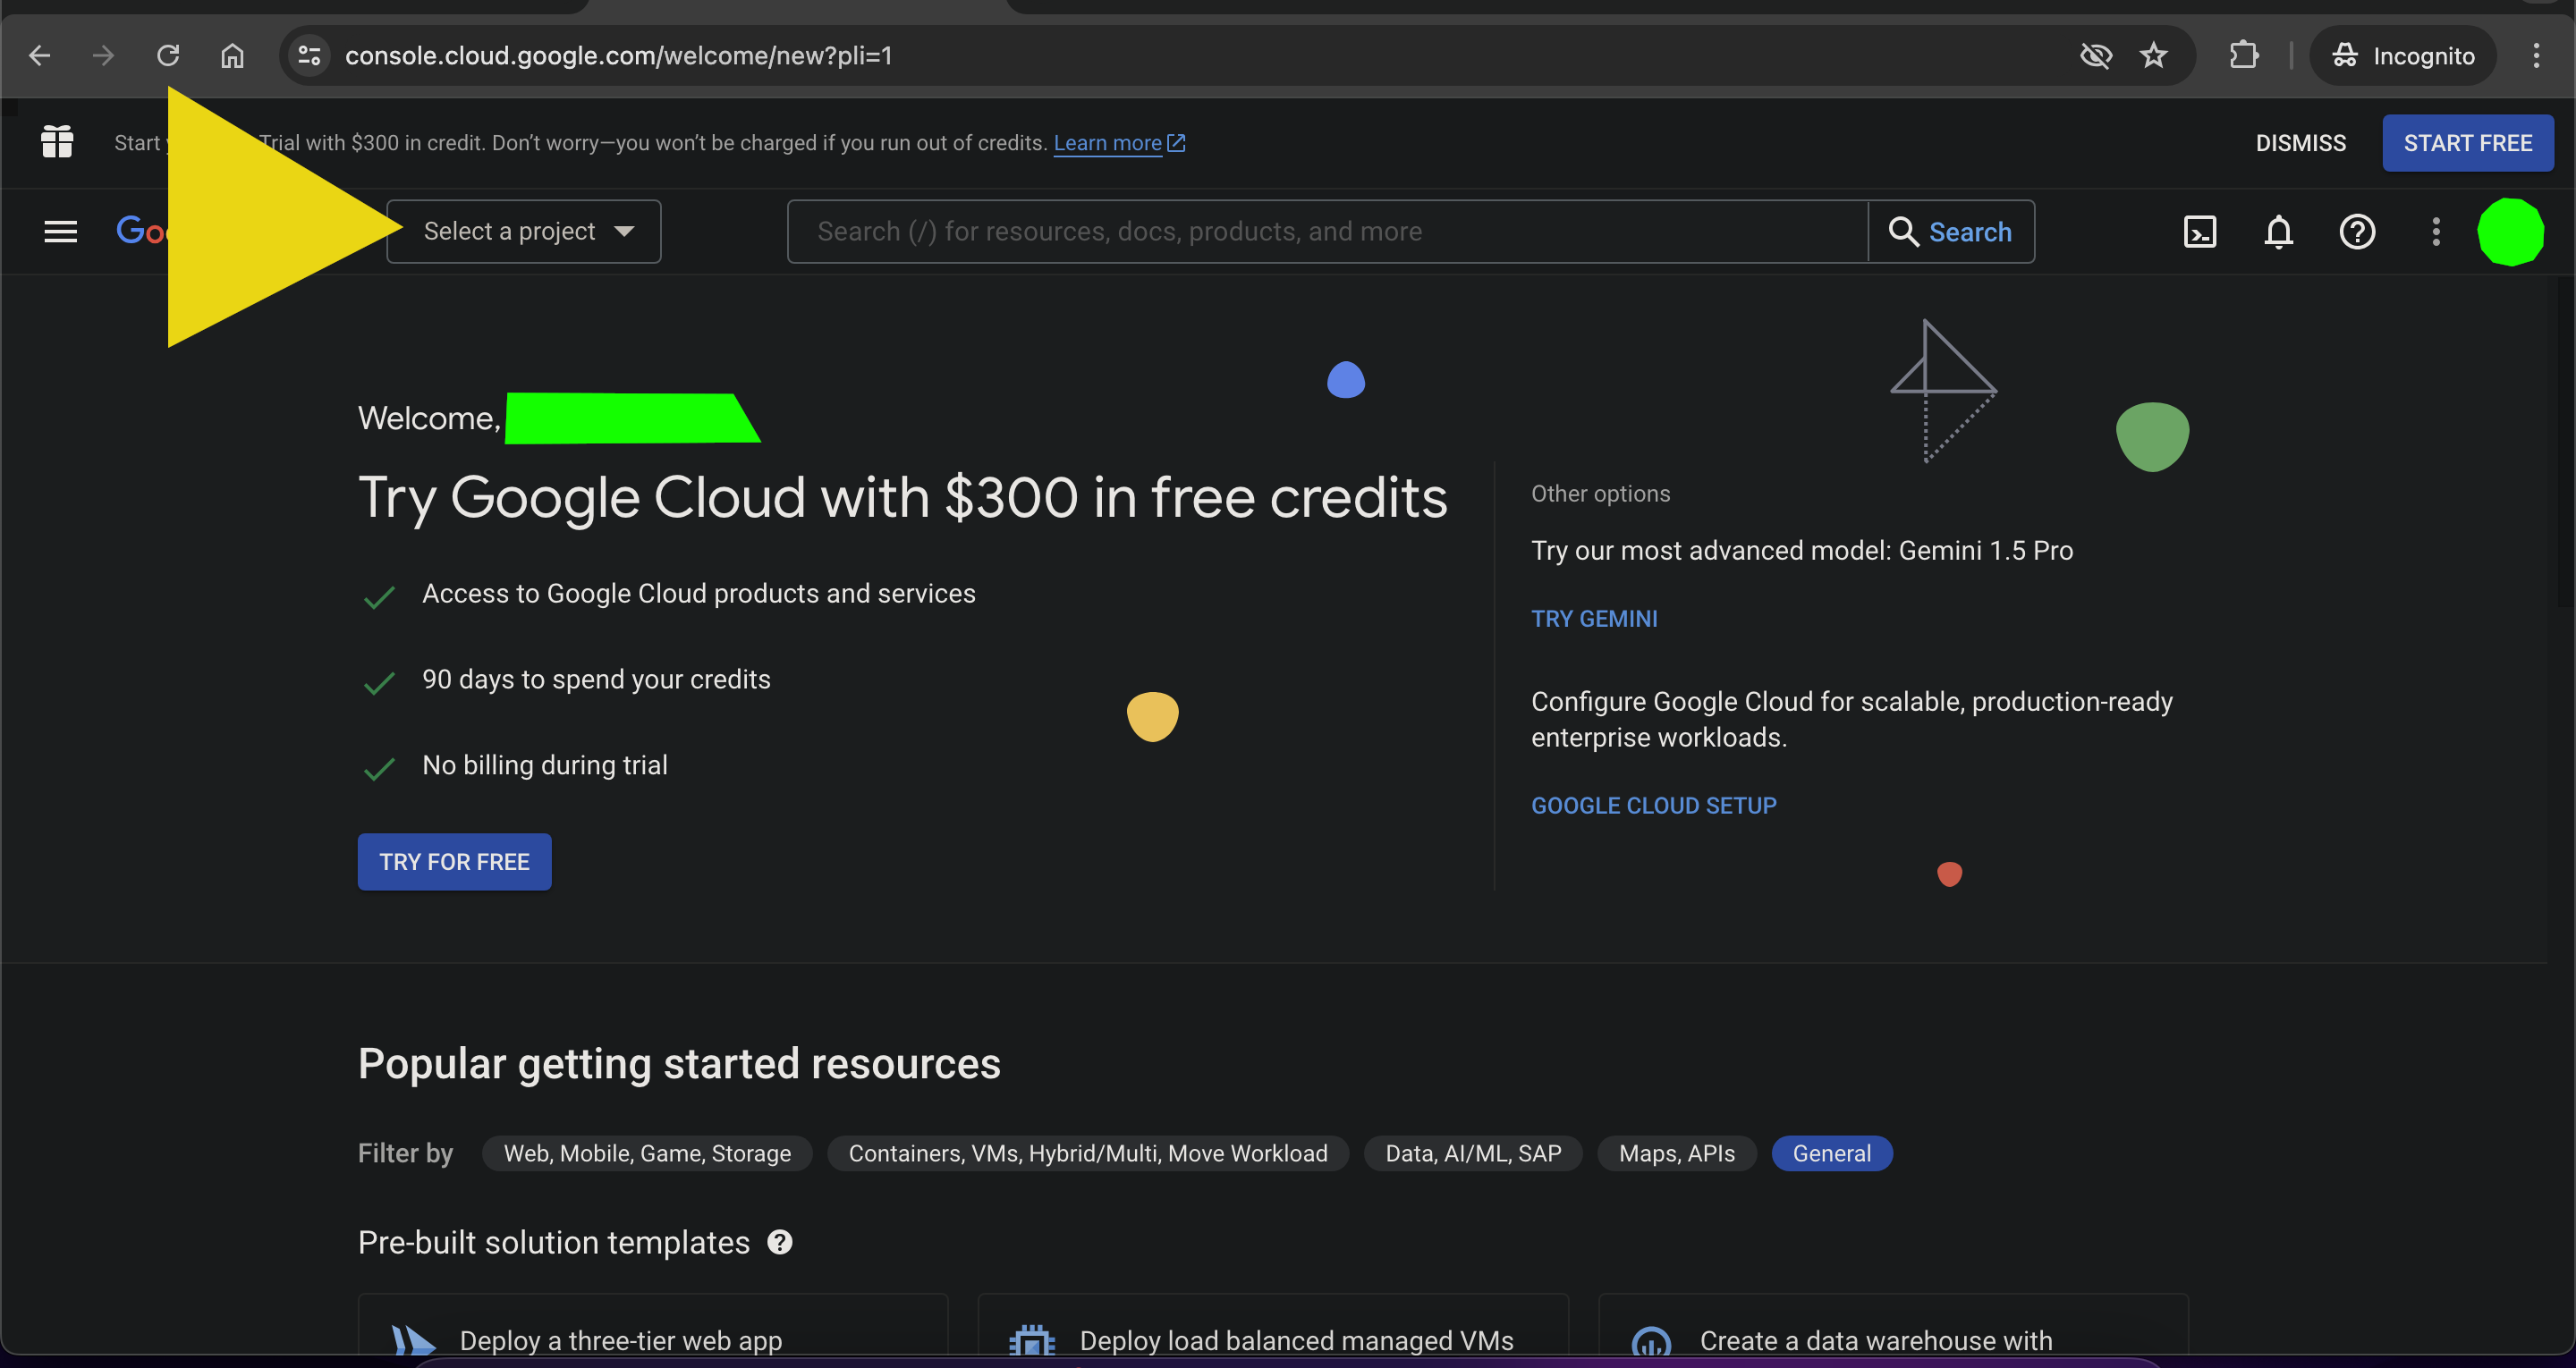Reload the Google Cloud console page
Screen dimensions: 2576x1368
click(x=168, y=56)
